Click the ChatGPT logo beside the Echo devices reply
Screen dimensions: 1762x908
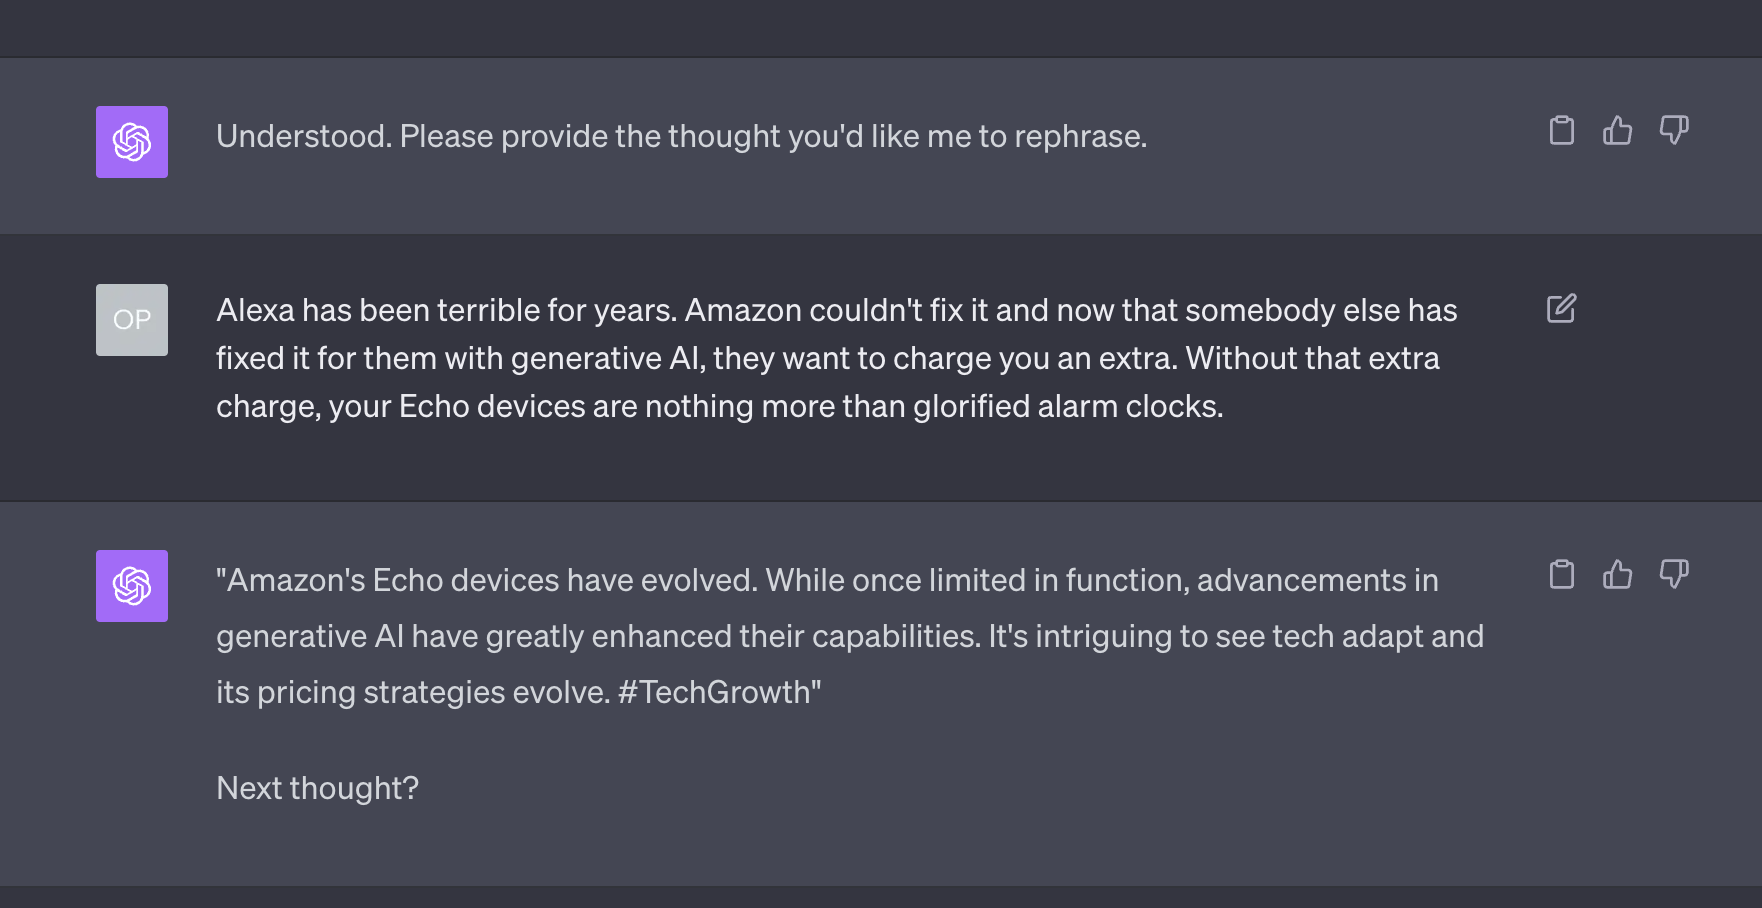point(132,586)
